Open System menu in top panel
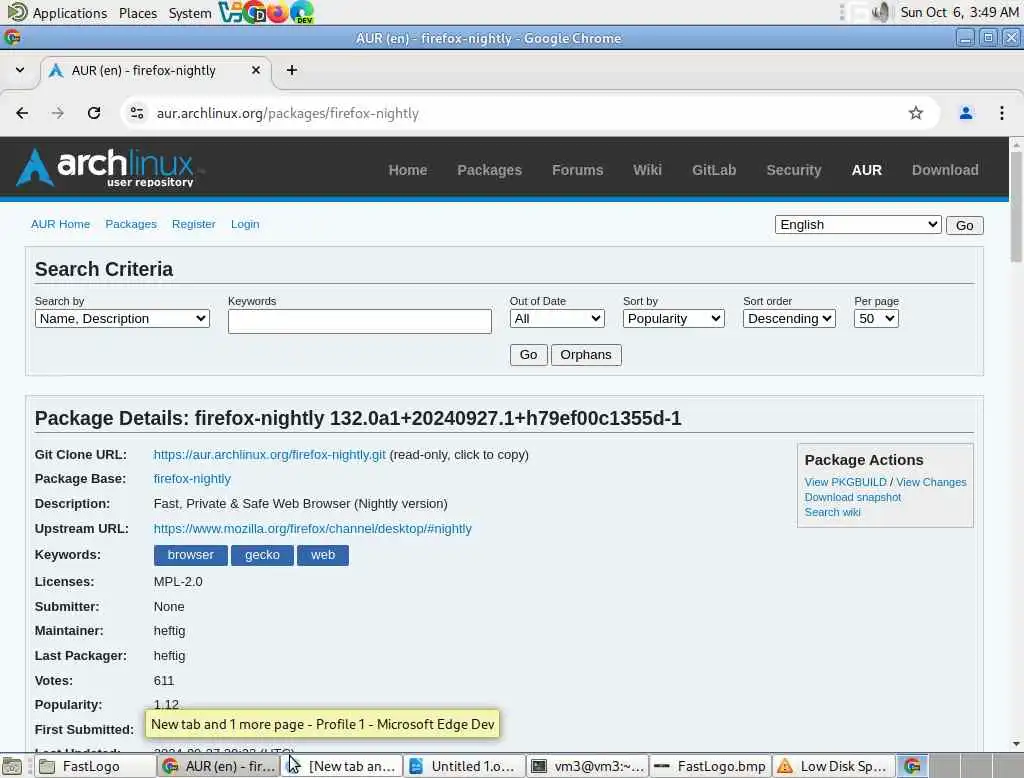The height and width of the screenshot is (778, 1024). [x=189, y=13]
